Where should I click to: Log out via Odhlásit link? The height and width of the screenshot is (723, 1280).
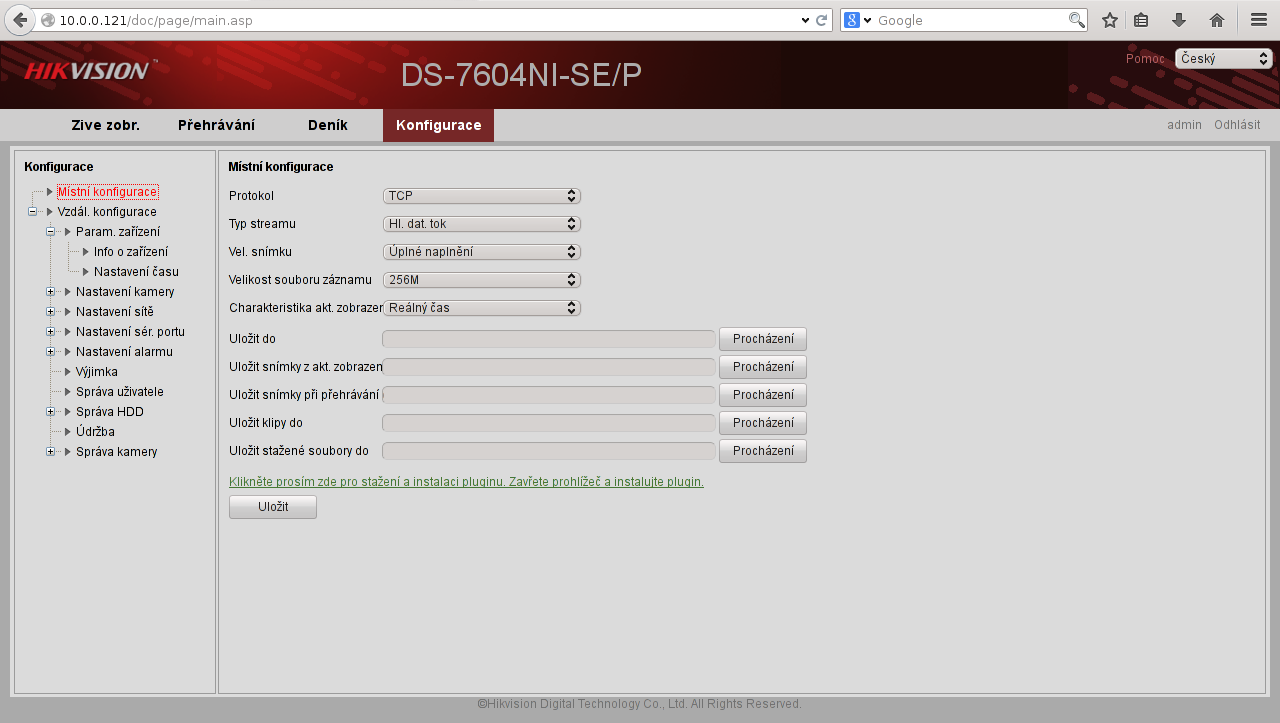(x=1237, y=125)
